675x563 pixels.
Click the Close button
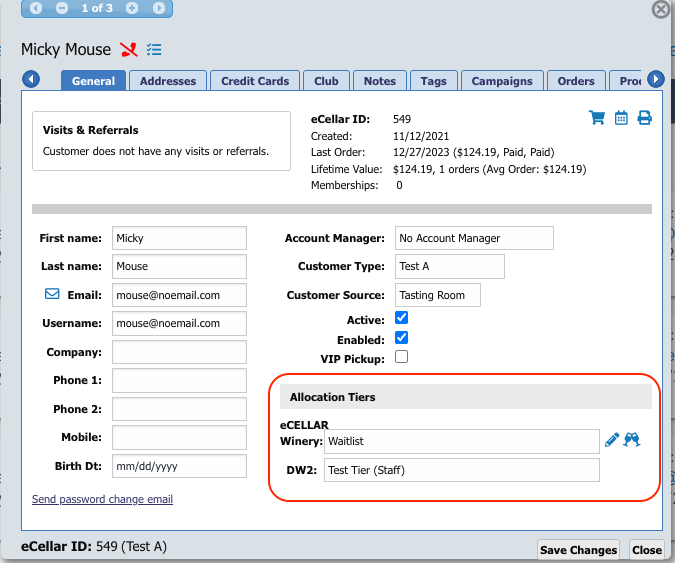tap(647, 550)
